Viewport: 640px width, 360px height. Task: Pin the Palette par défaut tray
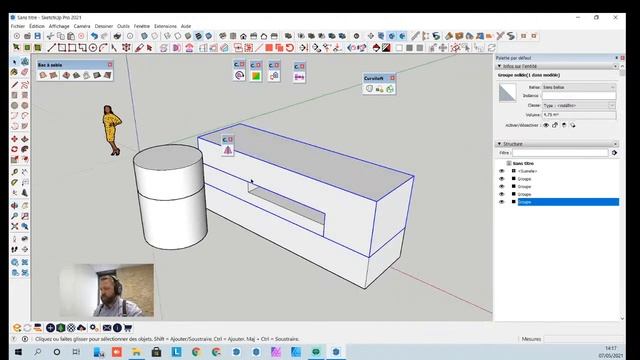pyautogui.click(x=617, y=58)
